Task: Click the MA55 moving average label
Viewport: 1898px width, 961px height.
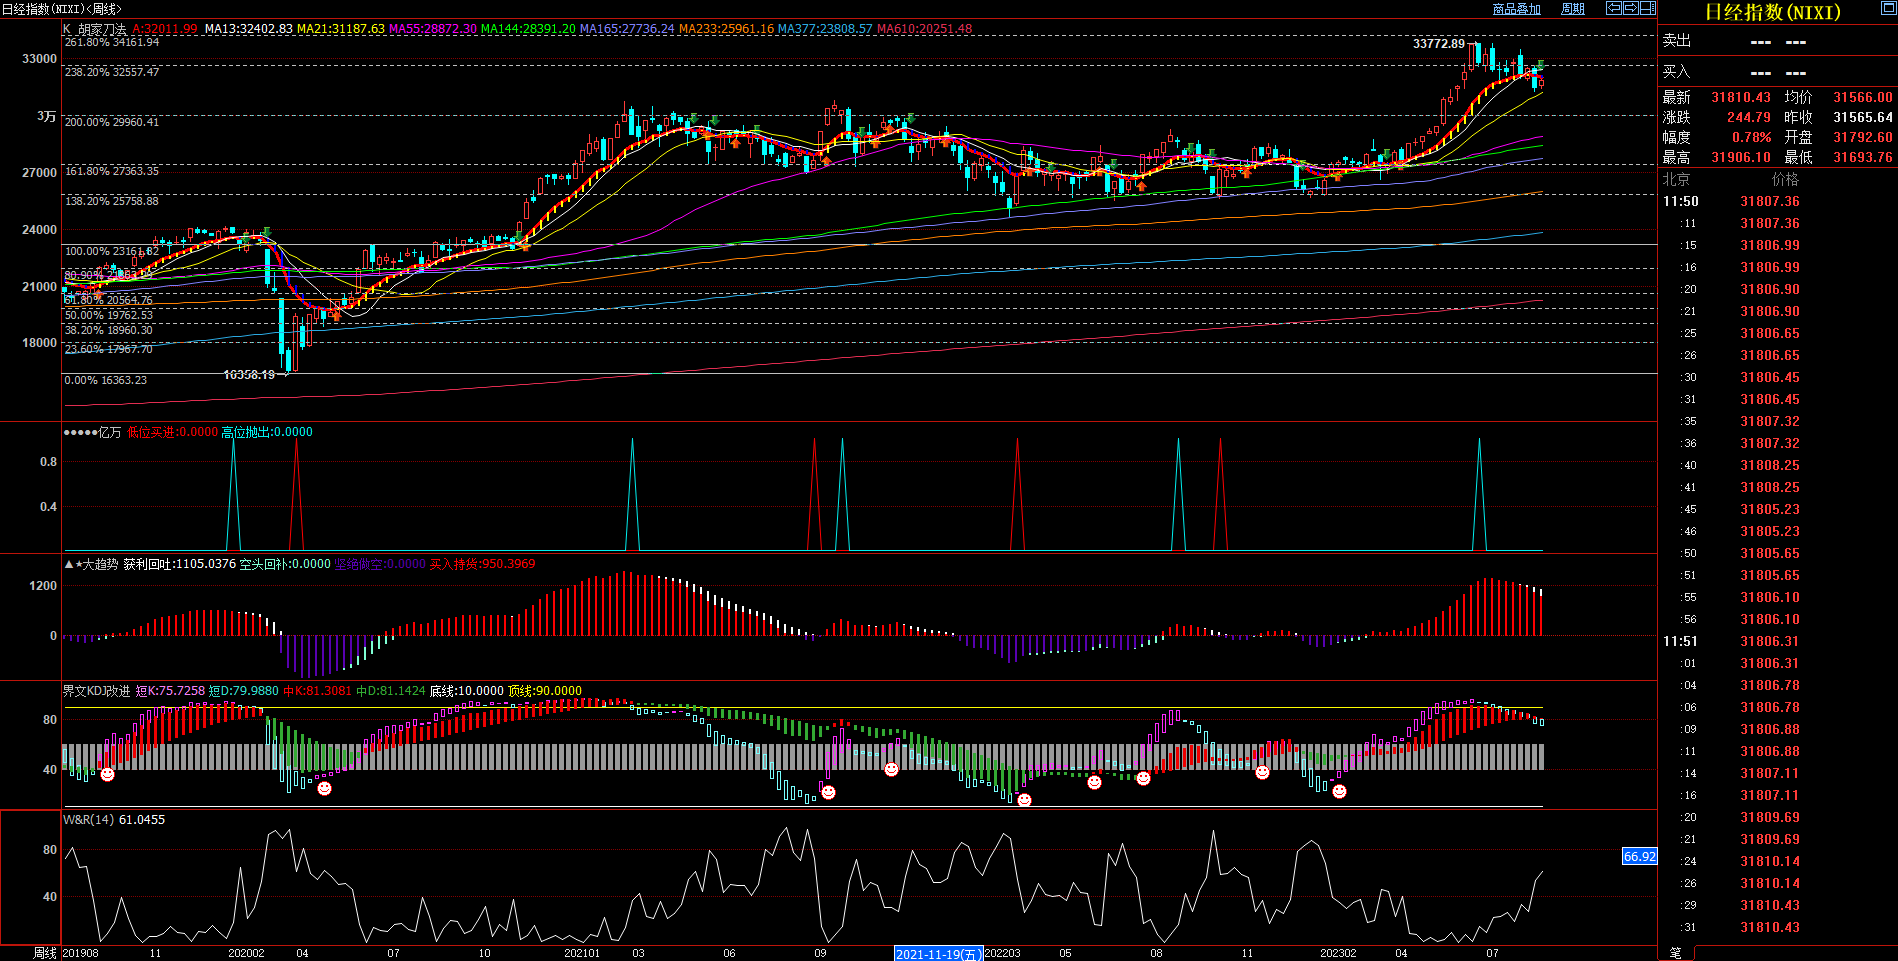Action: click(432, 29)
